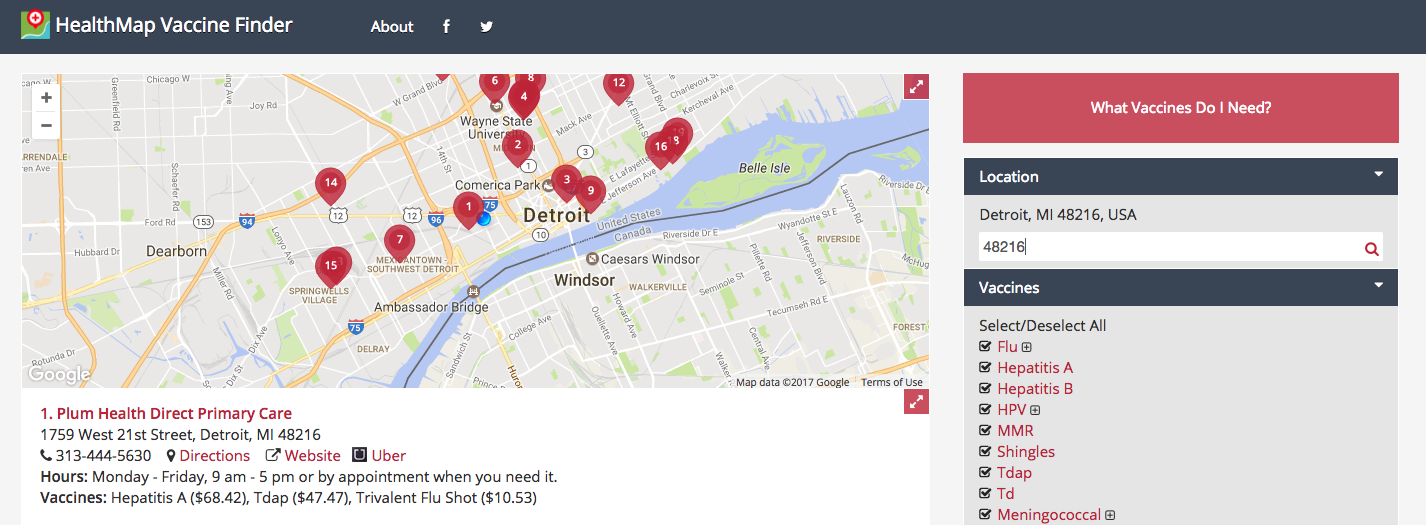
Task: Uncheck the Tdap filter checkbox
Action: [986, 473]
